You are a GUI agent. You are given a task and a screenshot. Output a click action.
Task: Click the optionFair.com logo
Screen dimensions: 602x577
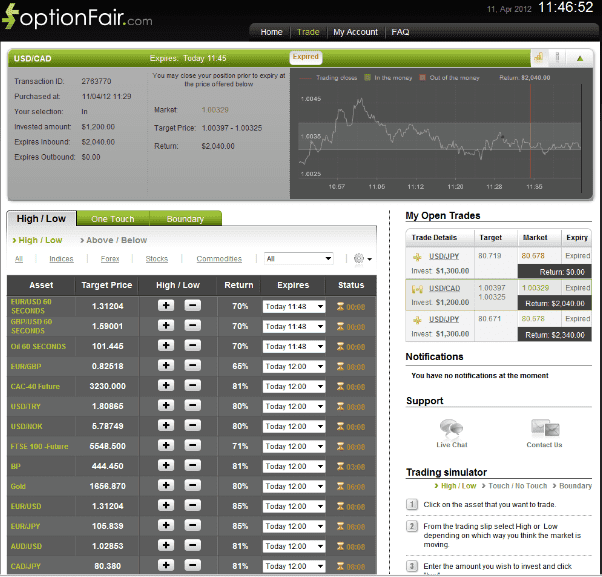(x=78, y=17)
